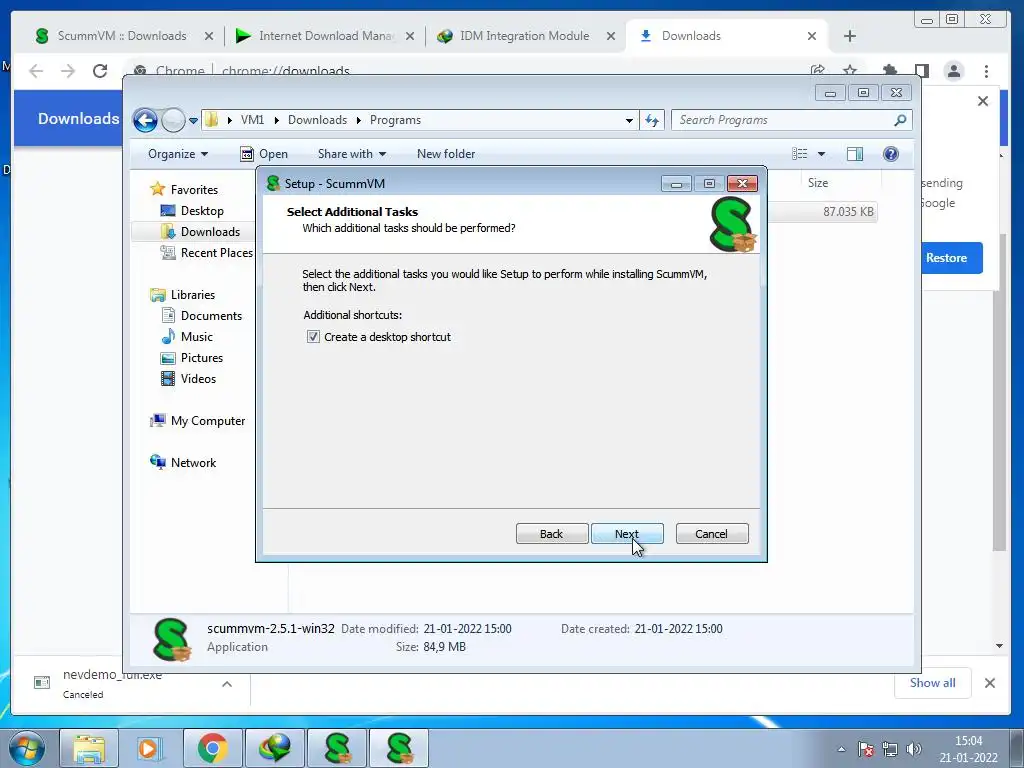Screen dimensions: 1024x768
Task: Switch to IDM Integration Module tab
Action: coord(524,36)
